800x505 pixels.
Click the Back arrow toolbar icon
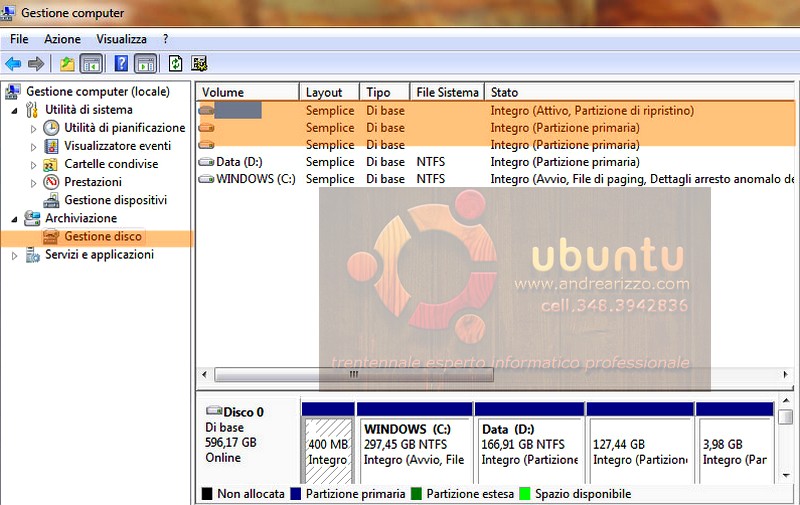[13, 64]
